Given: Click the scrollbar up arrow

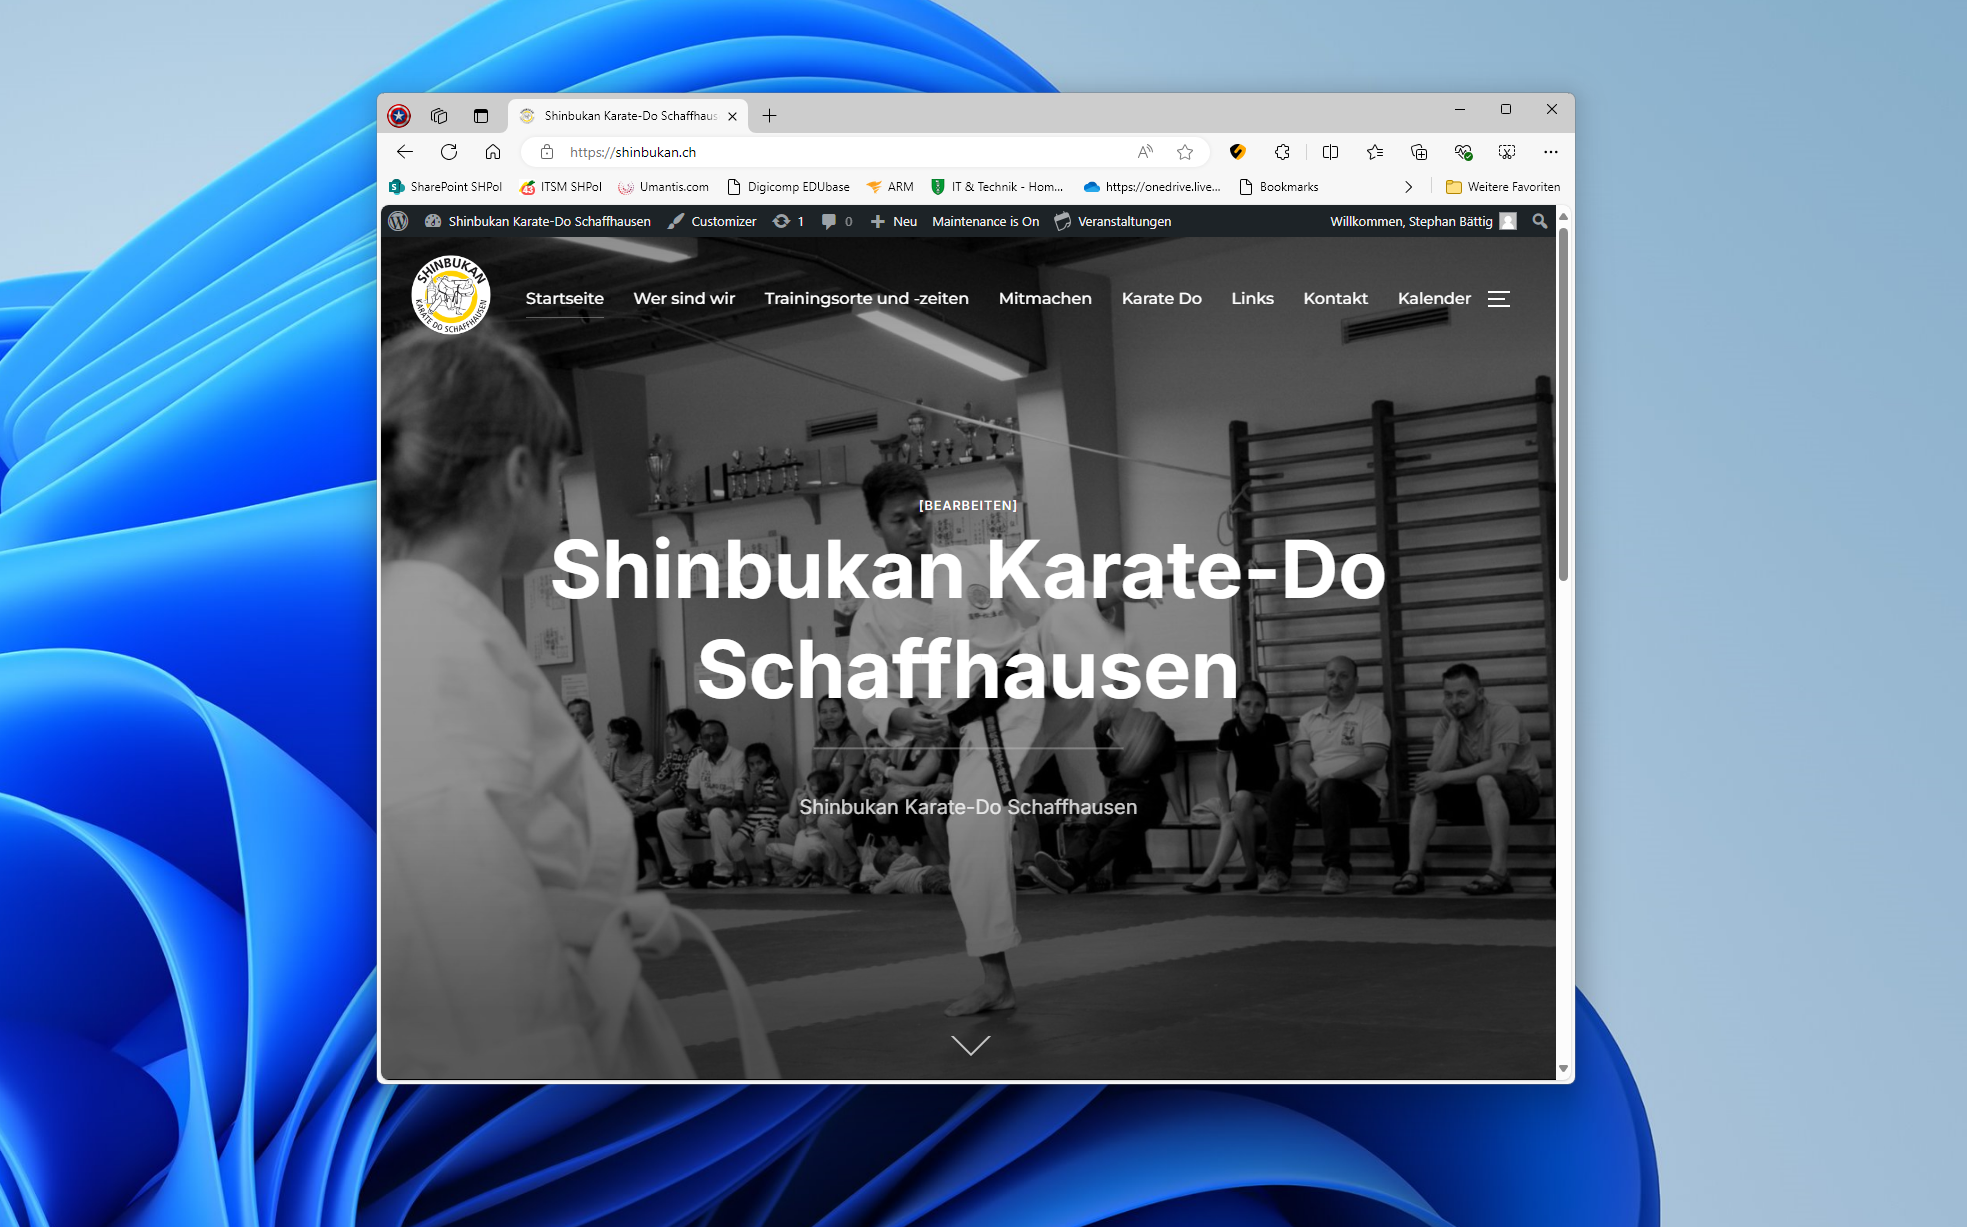Looking at the screenshot, I should [x=1563, y=216].
